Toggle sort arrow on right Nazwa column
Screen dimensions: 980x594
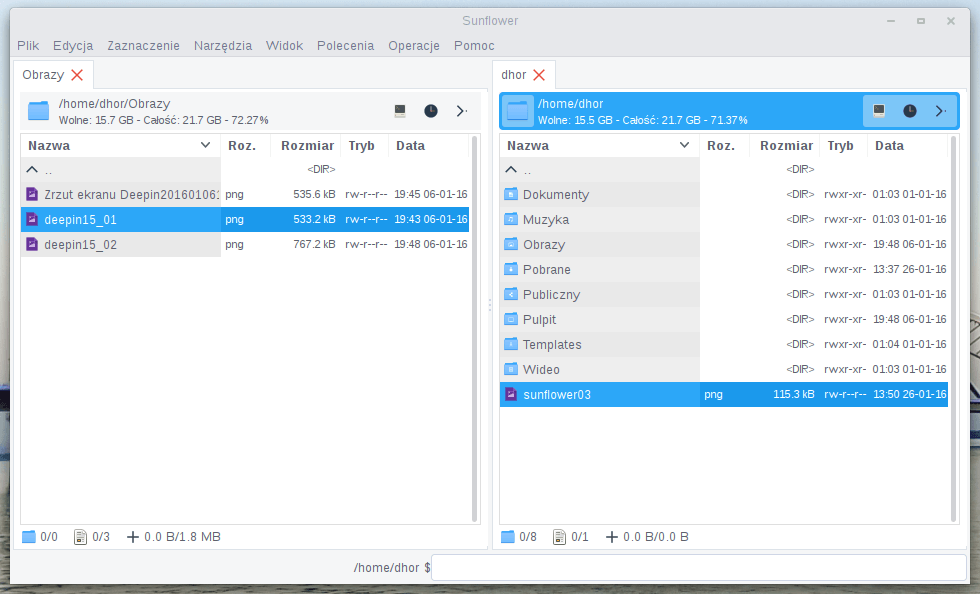point(684,146)
